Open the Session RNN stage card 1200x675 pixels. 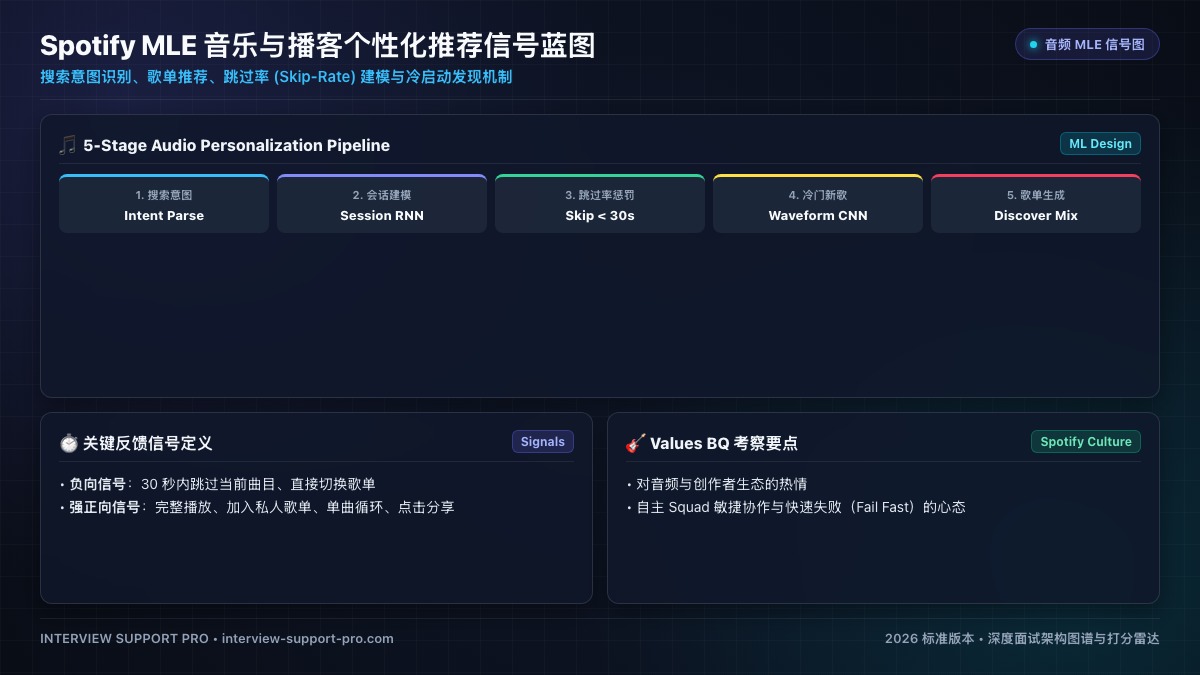[x=382, y=204]
